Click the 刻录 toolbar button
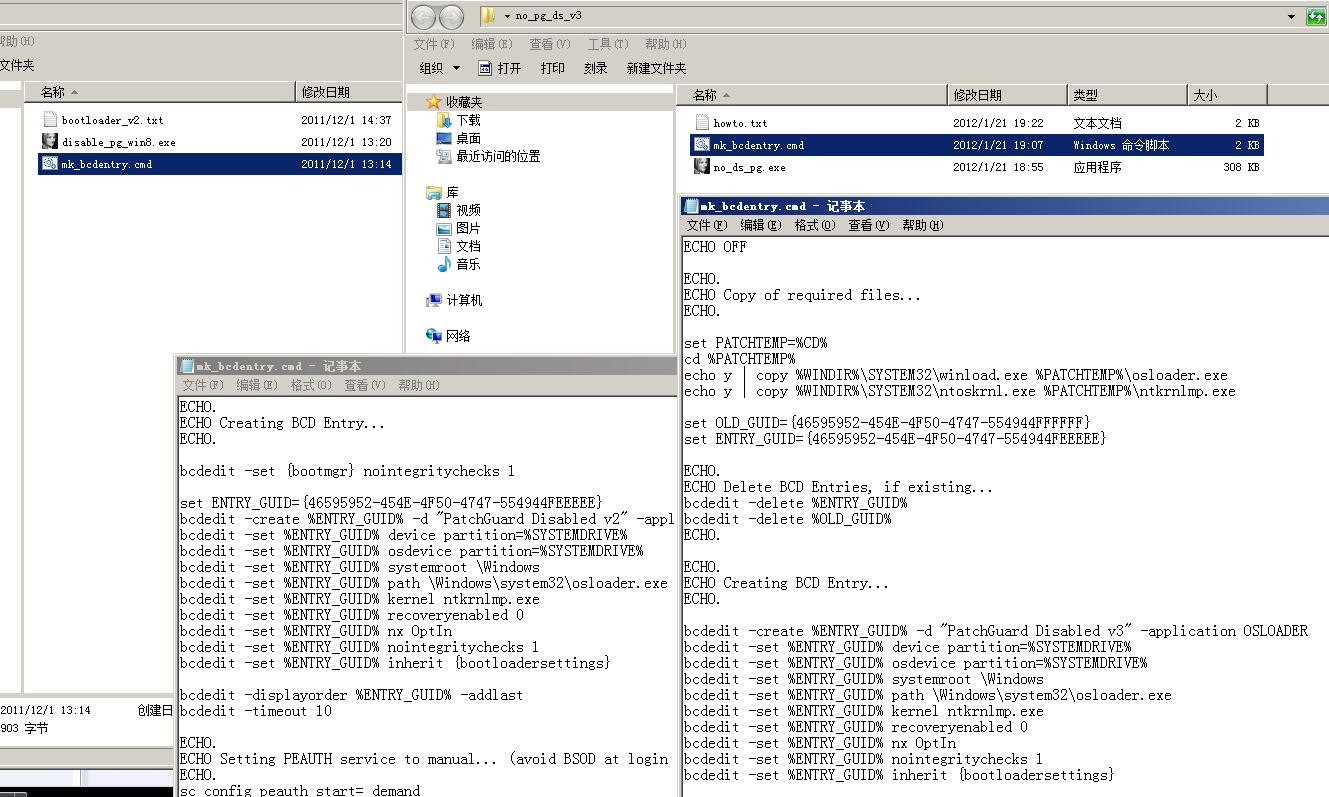Image resolution: width=1329 pixels, height=797 pixels. coord(596,68)
